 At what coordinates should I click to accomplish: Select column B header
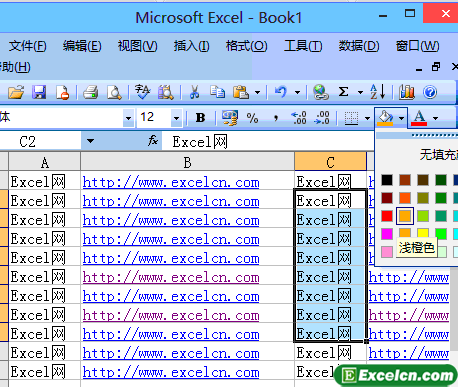187,162
